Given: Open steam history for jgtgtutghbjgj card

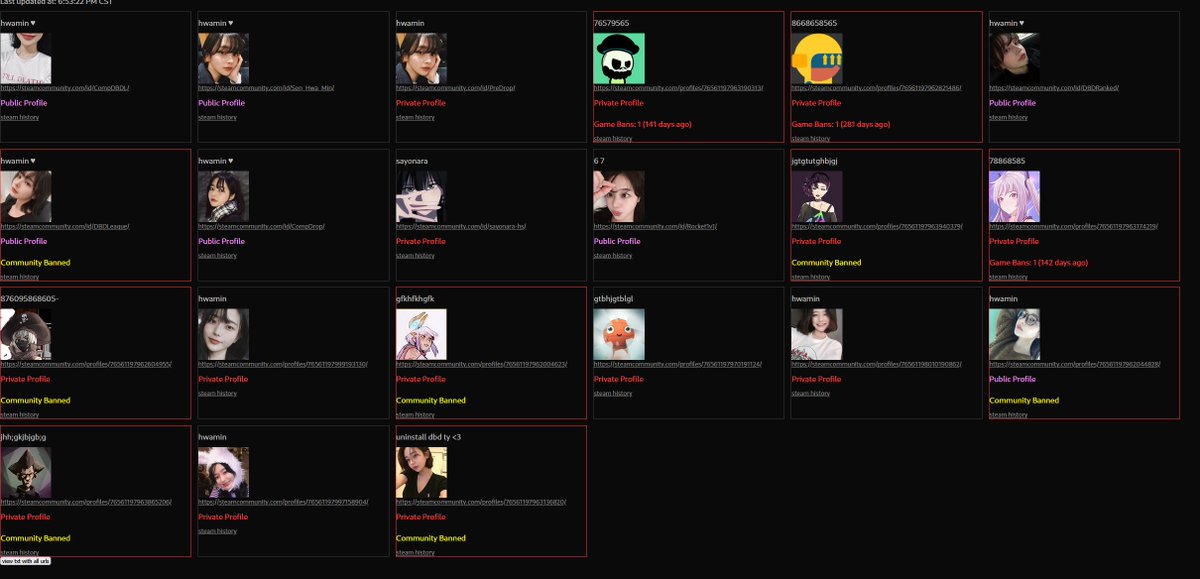Looking at the screenshot, I should click(x=810, y=277).
